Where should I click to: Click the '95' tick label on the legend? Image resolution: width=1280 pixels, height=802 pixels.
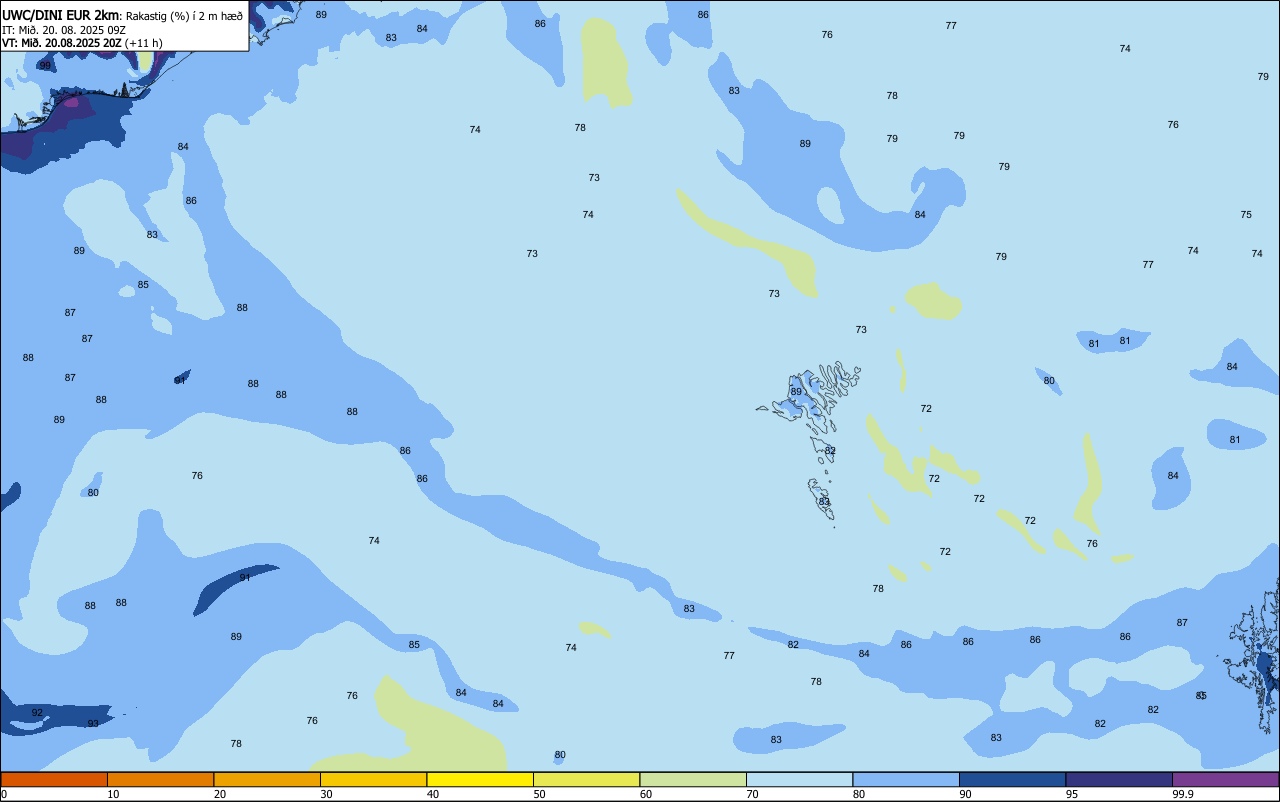coord(1072,794)
